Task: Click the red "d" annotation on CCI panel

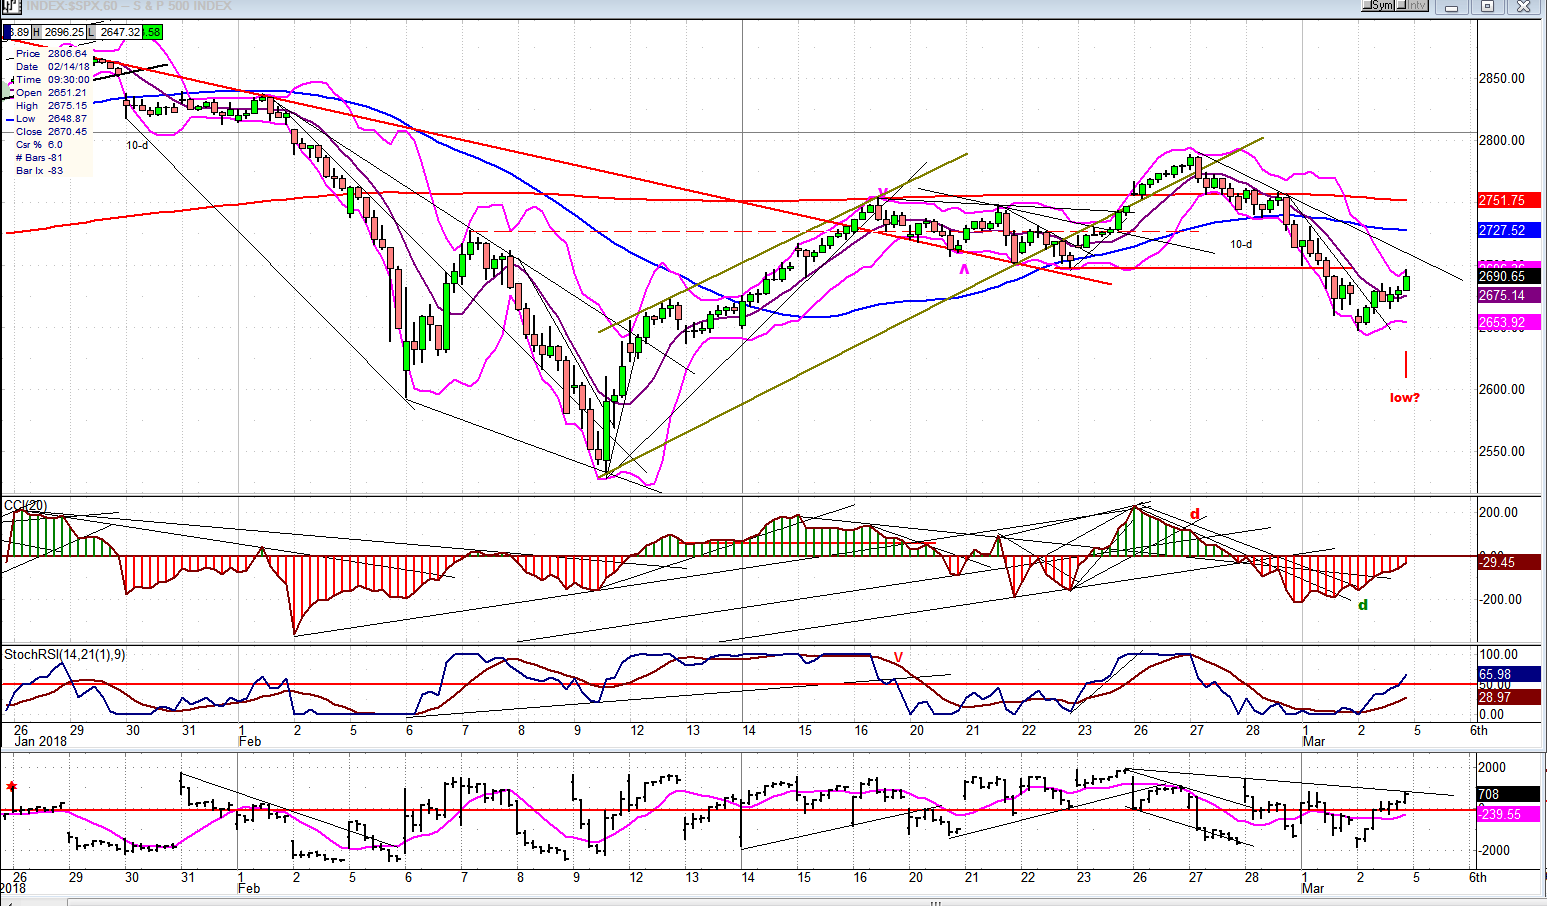Action: (1194, 515)
